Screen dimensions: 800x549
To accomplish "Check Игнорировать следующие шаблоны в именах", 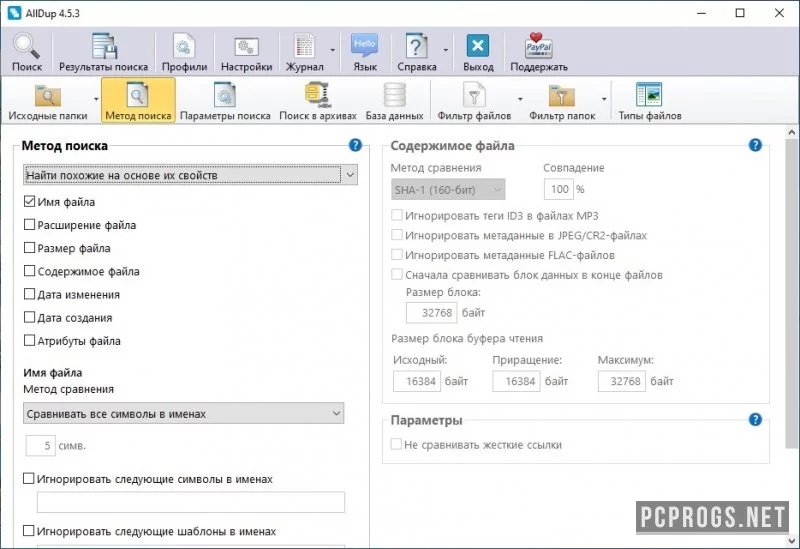I will tap(29, 531).
